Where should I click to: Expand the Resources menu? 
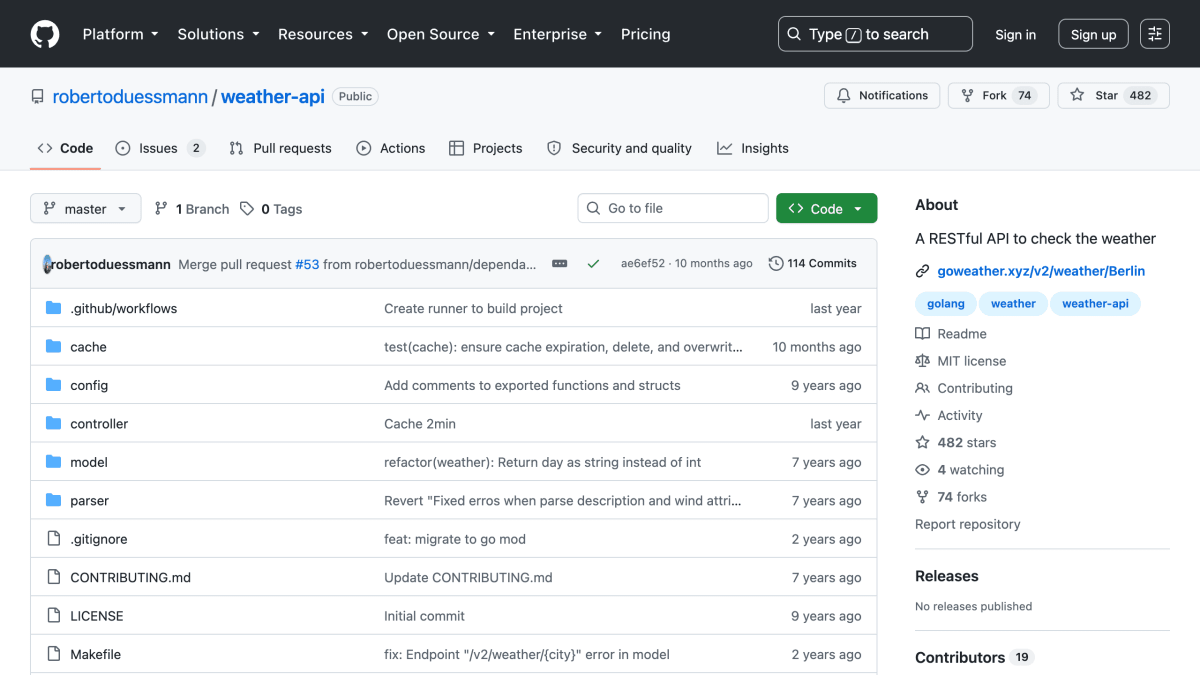click(321, 34)
